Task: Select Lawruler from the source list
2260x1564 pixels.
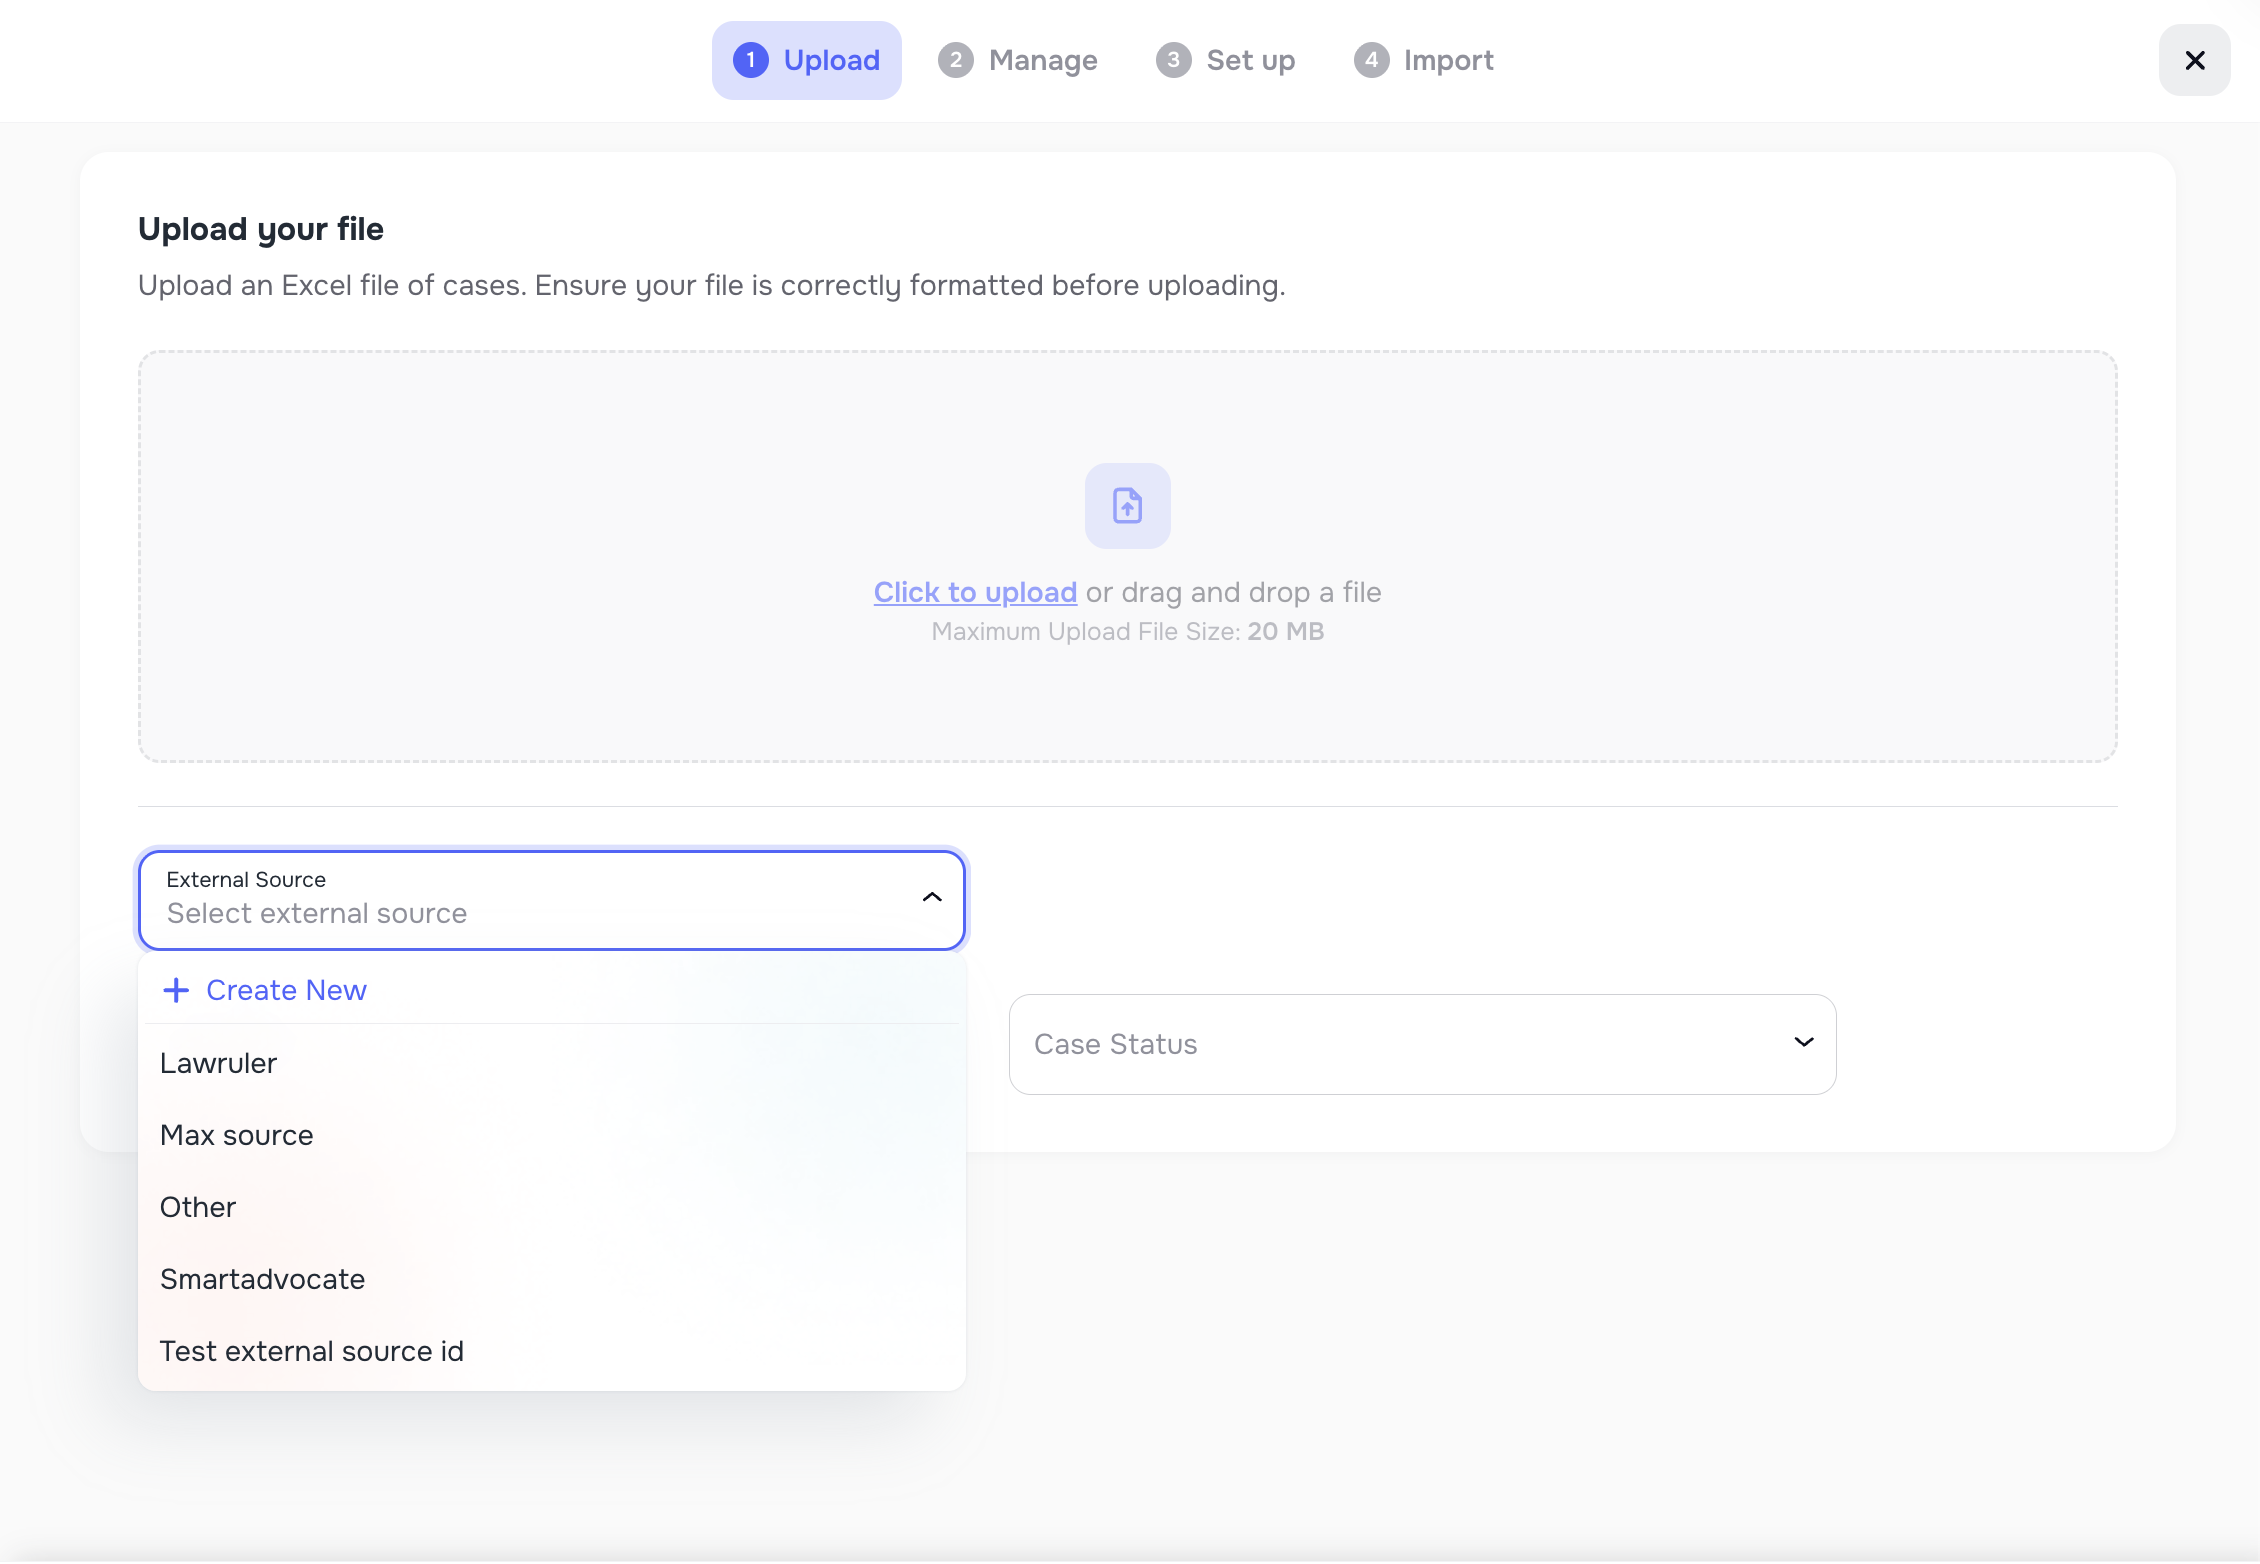Action: point(218,1063)
